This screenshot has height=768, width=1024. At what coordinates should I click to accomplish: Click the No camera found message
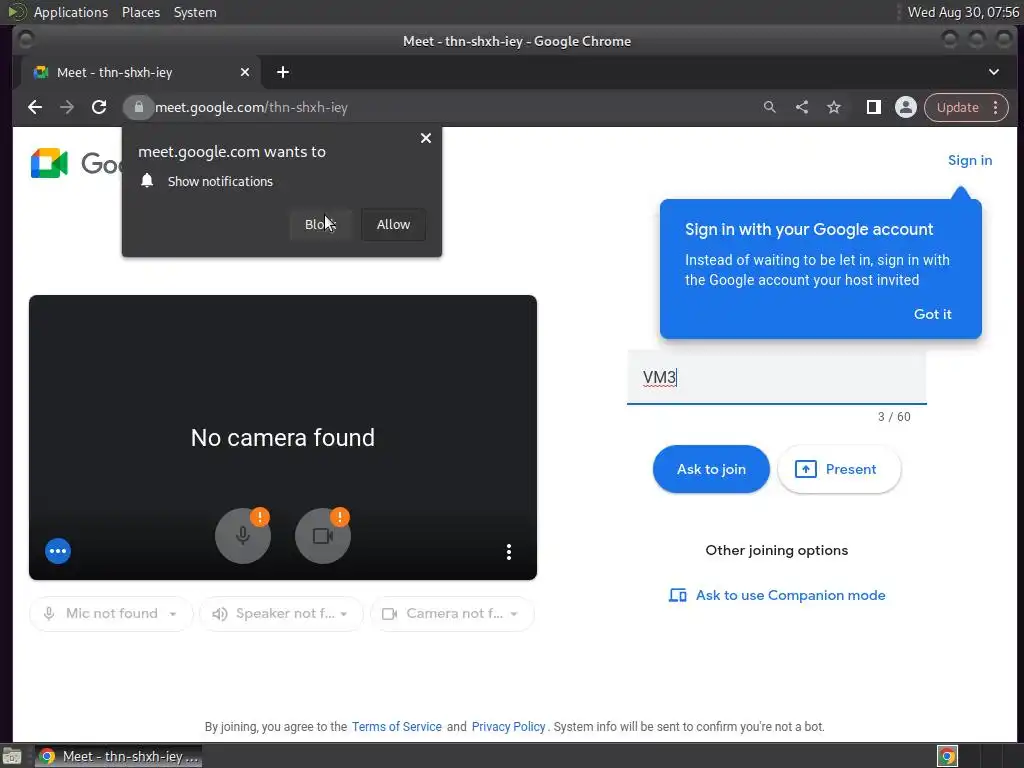point(283,438)
